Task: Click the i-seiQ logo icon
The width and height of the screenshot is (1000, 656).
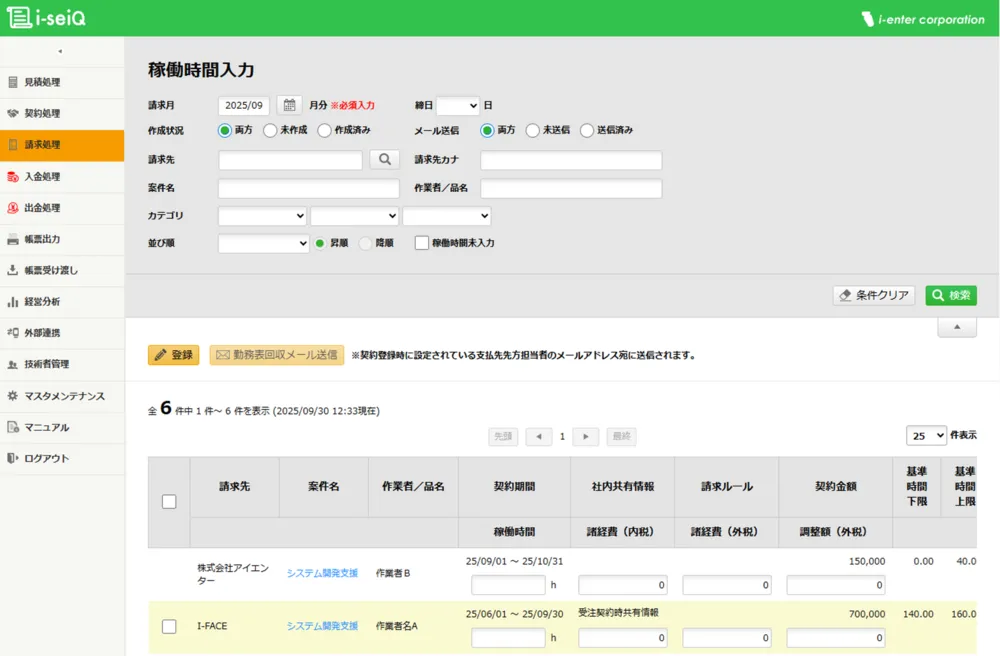Action: tap(18, 17)
